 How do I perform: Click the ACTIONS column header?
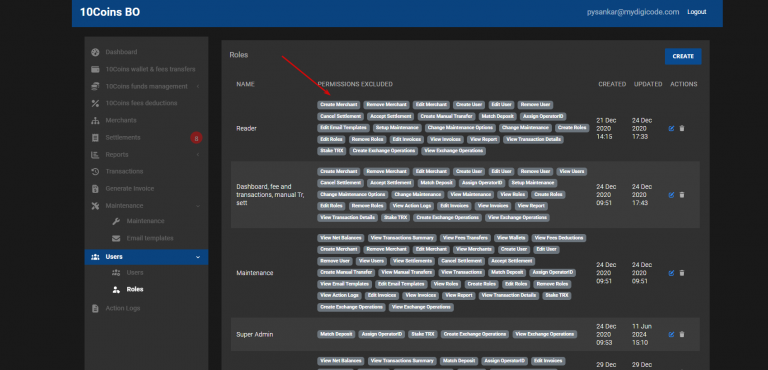(684, 84)
